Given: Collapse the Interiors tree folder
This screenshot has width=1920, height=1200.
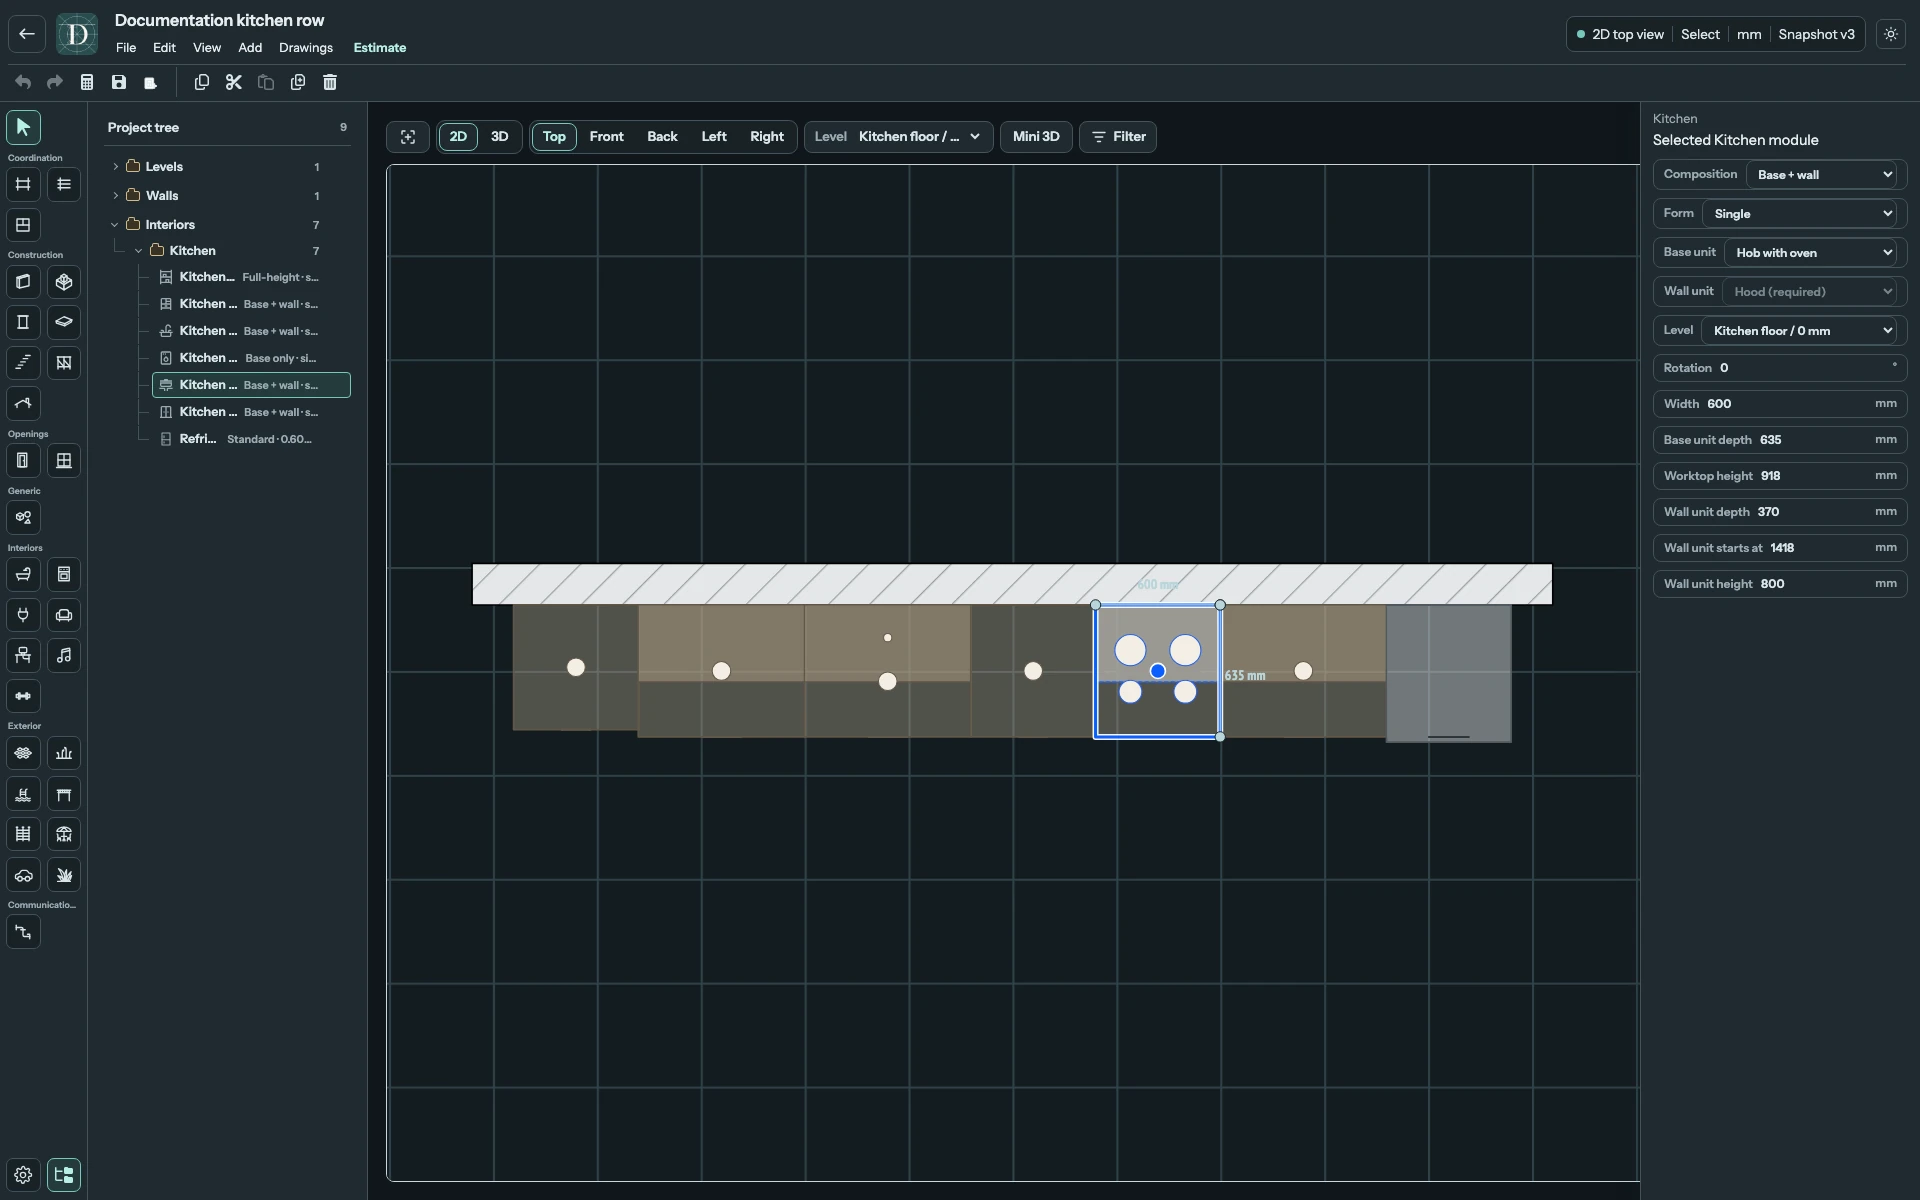Looking at the screenshot, I should (x=115, y=225).
